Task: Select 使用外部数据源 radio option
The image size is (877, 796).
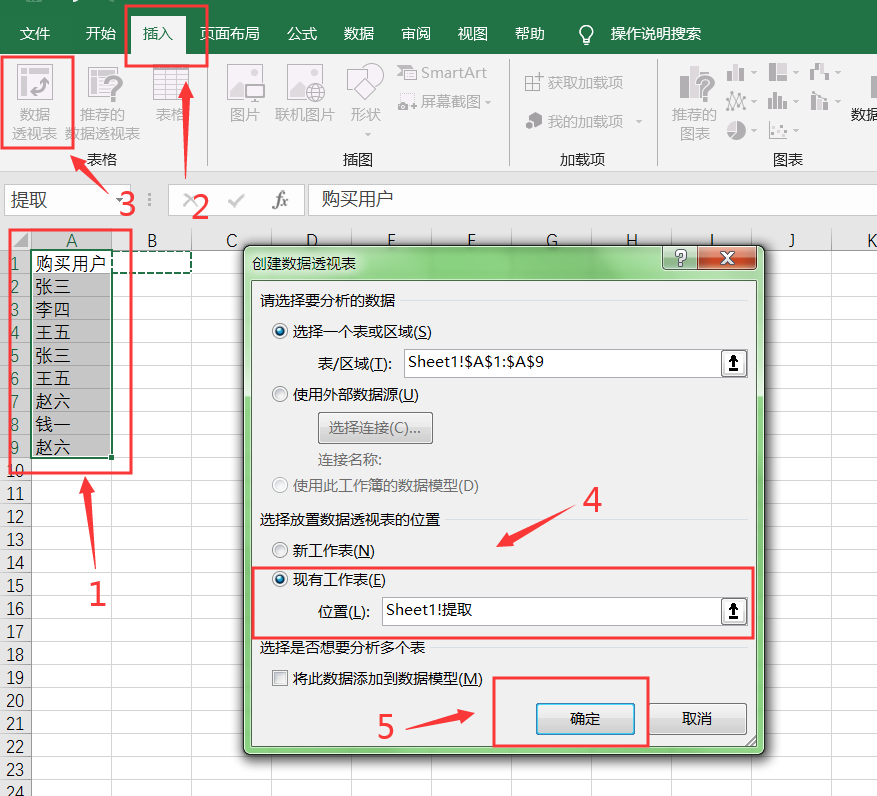Action: tap(280, 395)
